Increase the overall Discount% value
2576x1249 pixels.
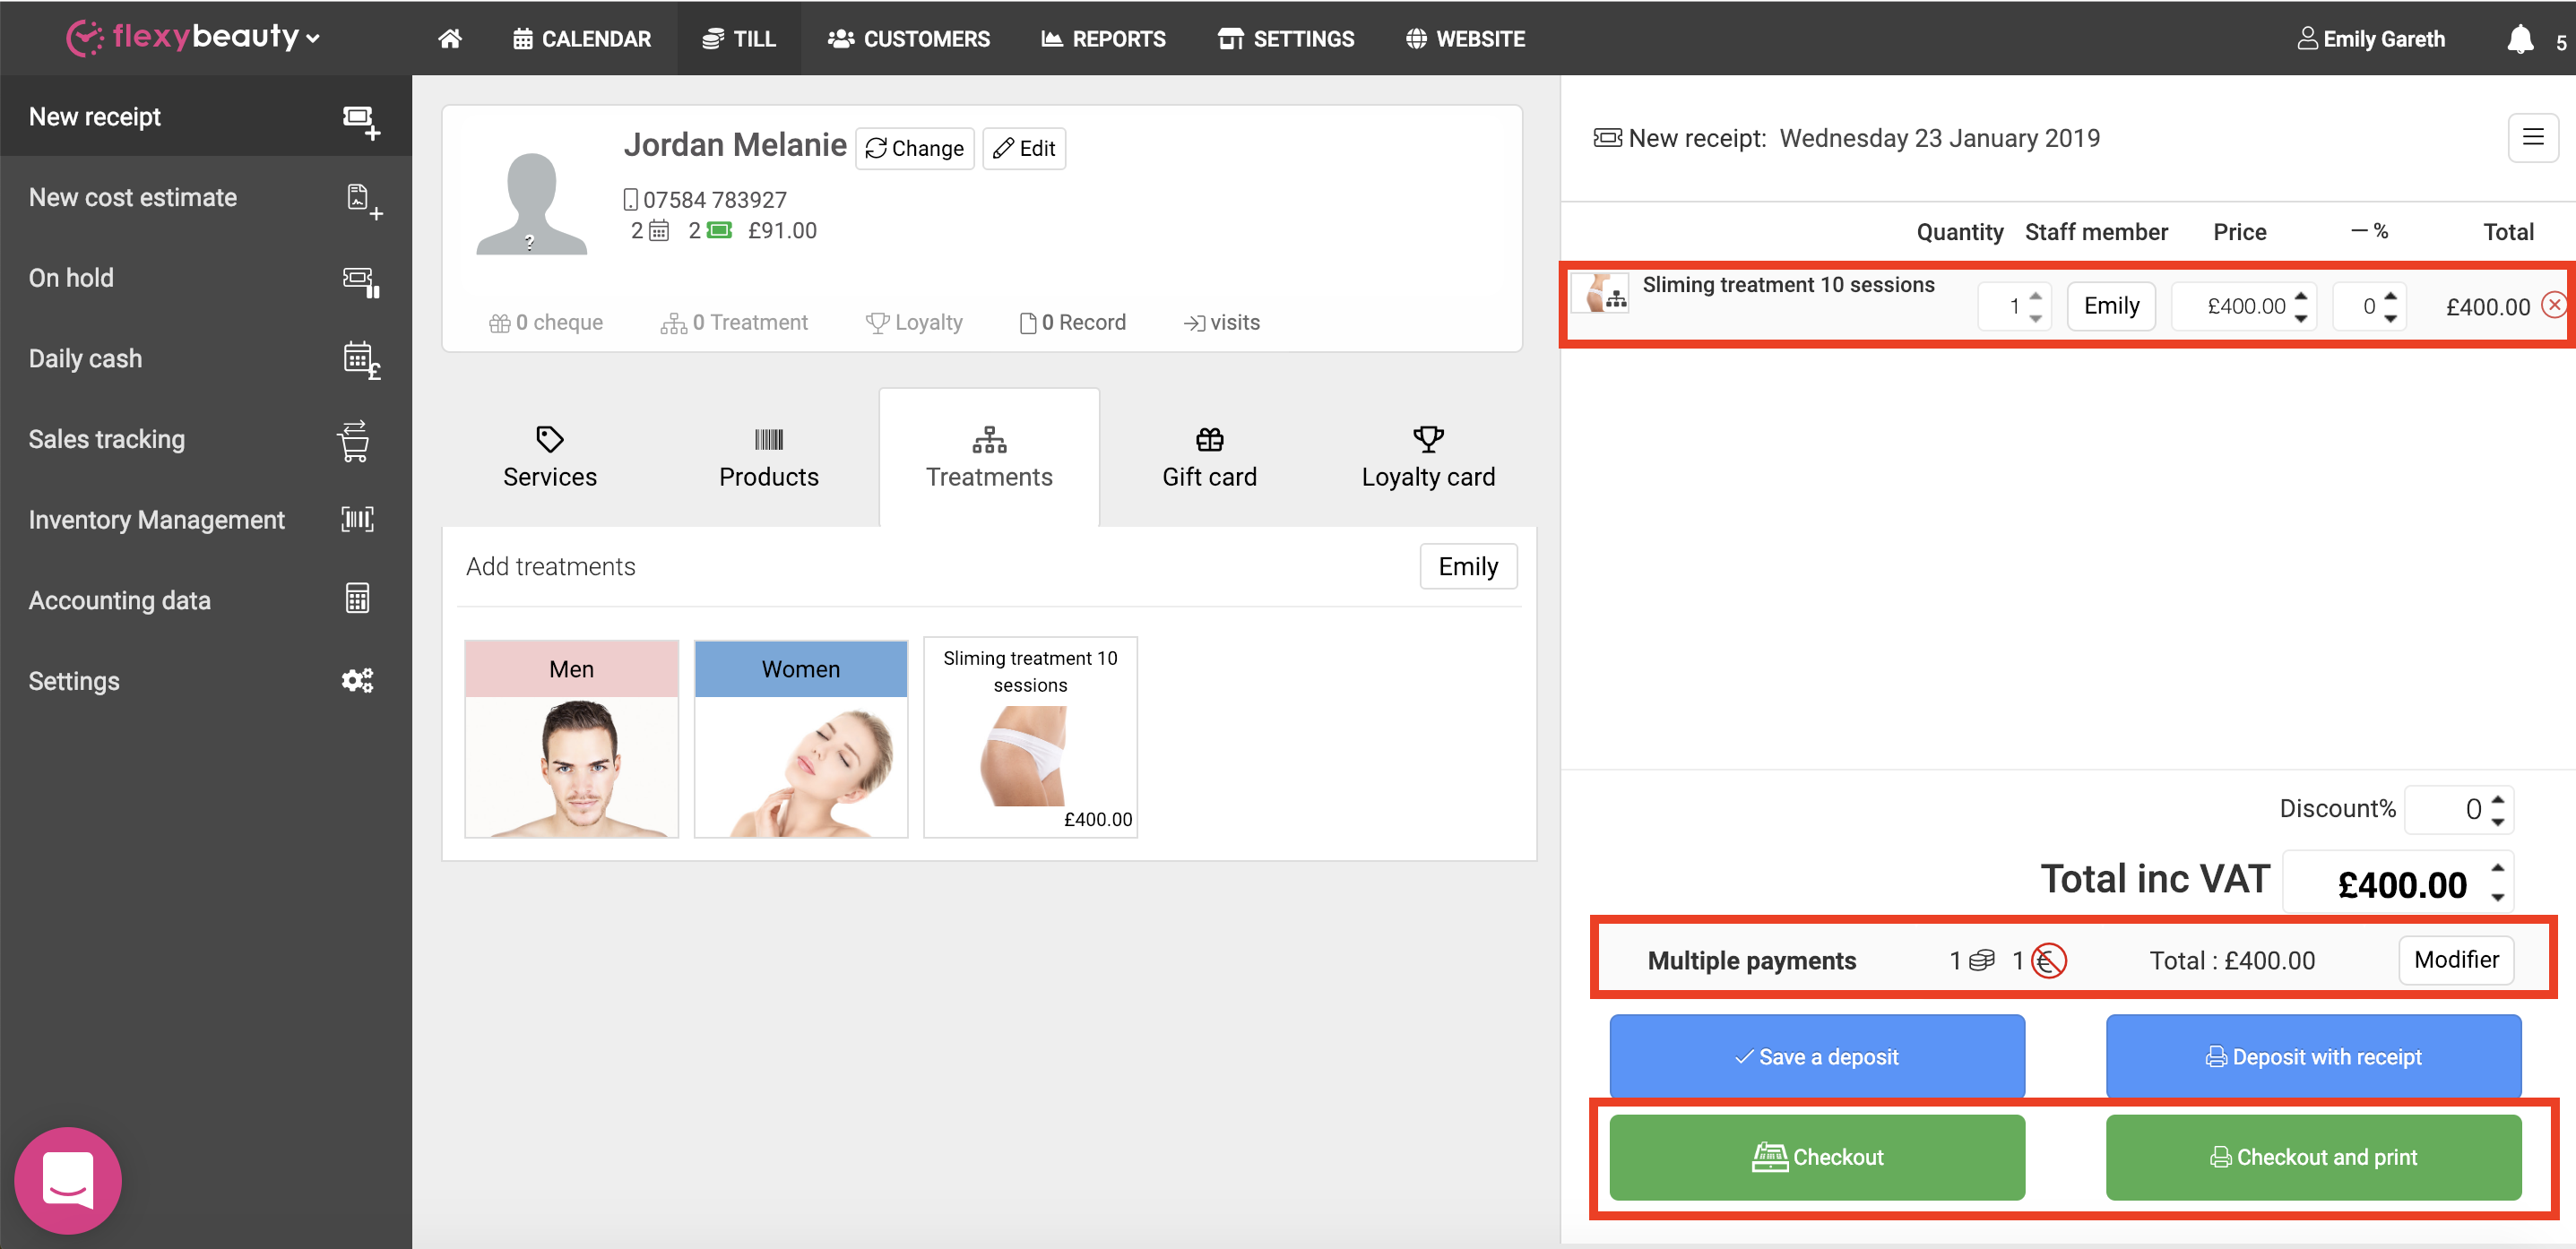[x=2497, y=798]
